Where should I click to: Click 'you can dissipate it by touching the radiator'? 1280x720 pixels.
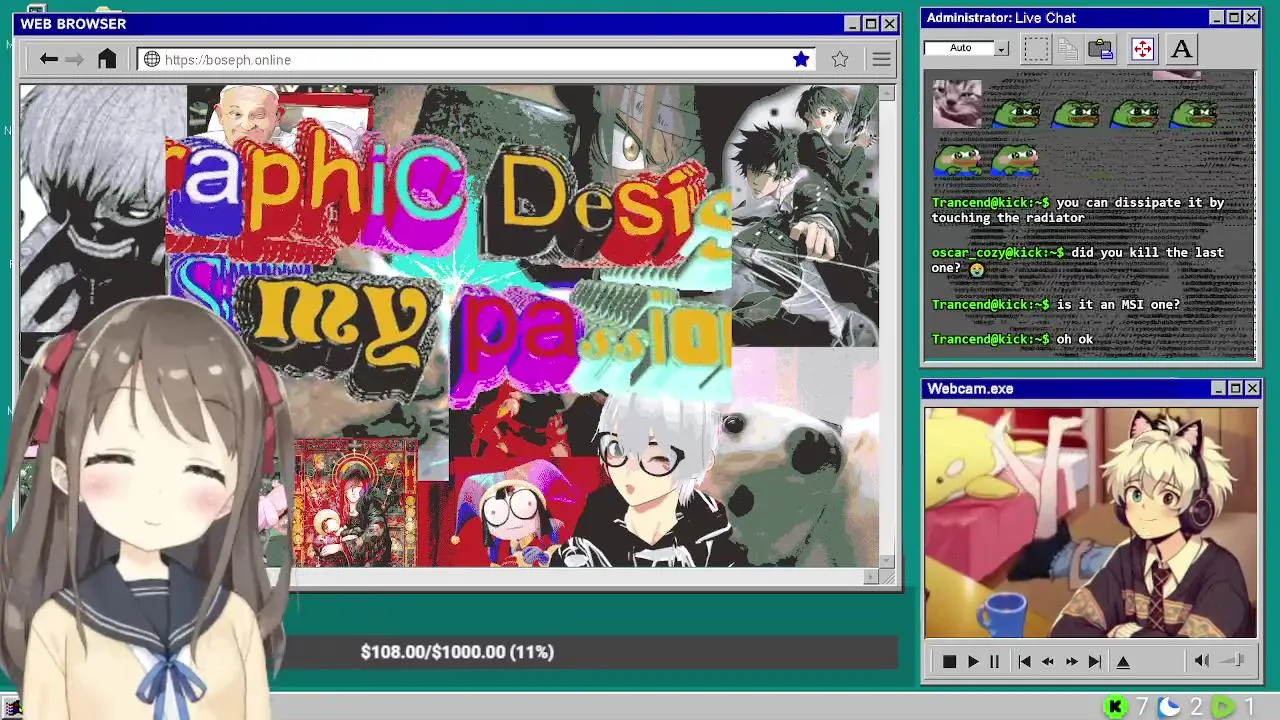1078,210
